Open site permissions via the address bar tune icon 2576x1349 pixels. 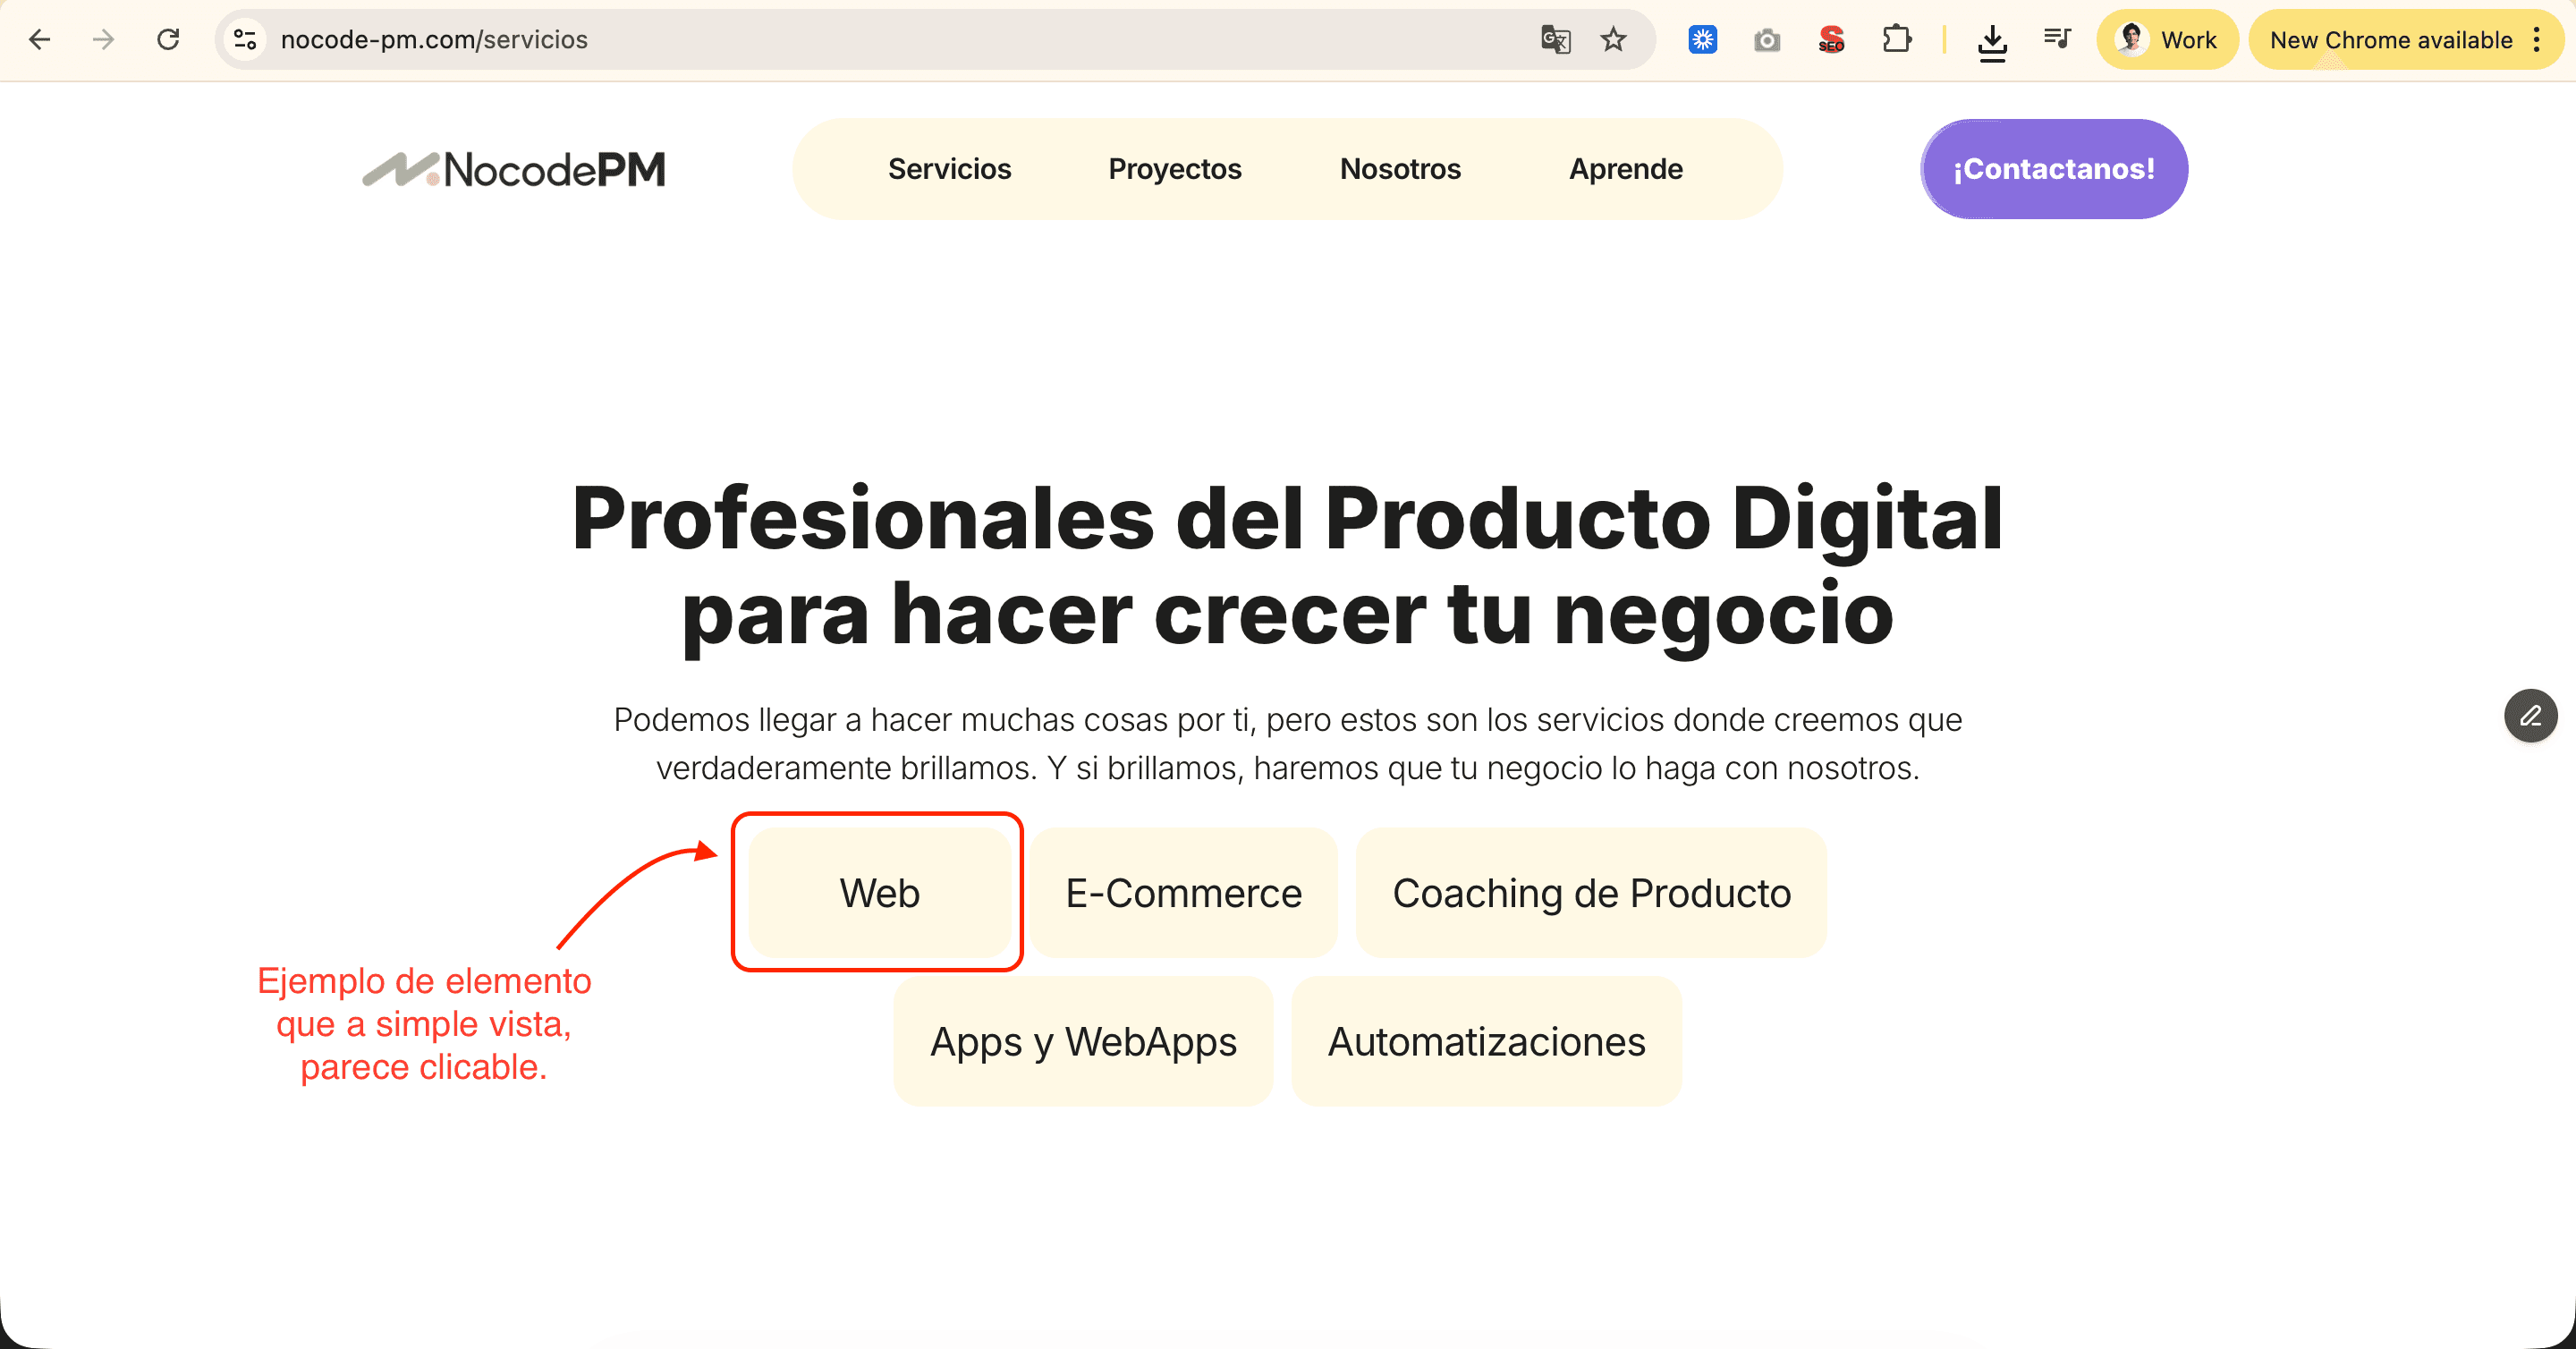(244, 40)
